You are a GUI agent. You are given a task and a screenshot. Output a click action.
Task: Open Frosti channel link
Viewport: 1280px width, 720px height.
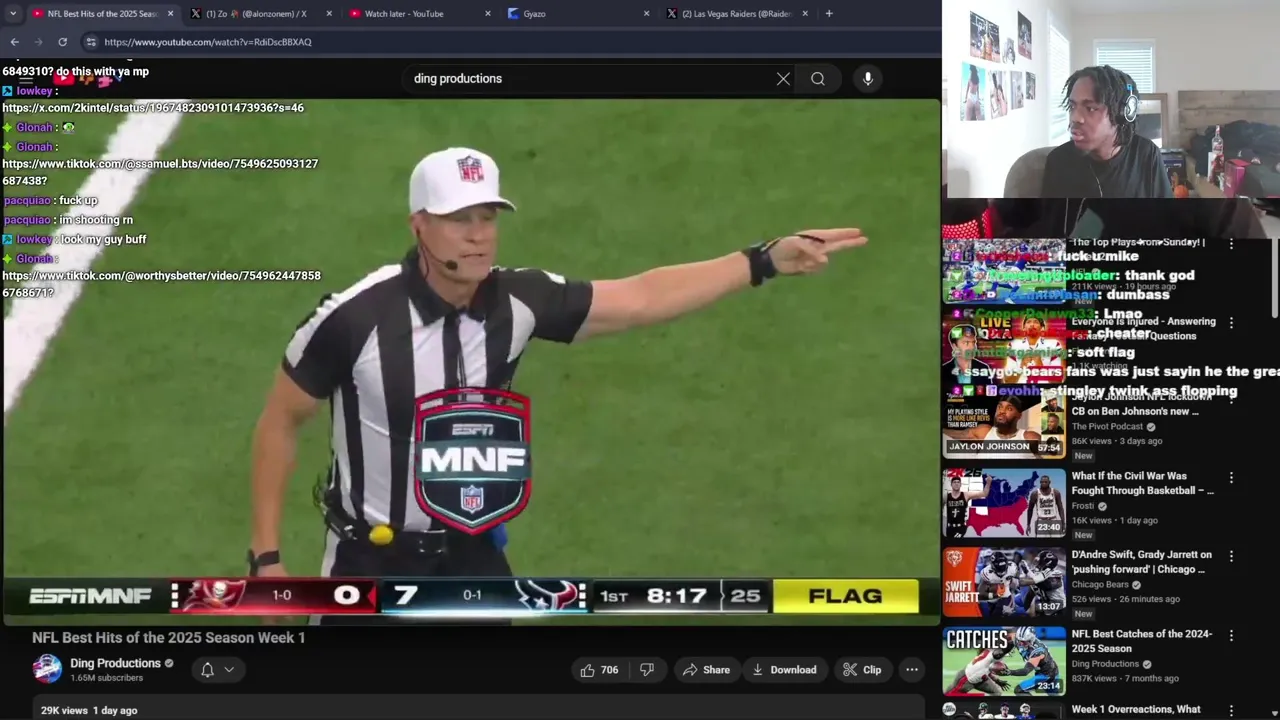coord(1083,506)
